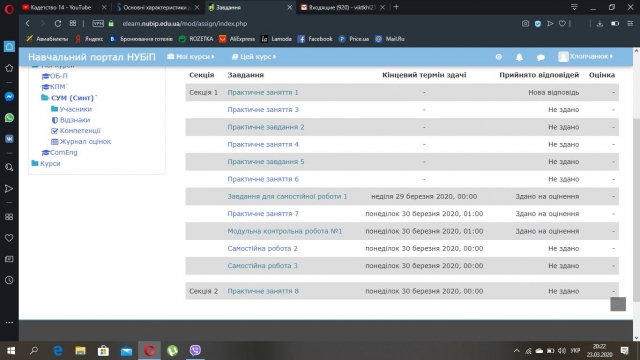Take a snapshot with the camera icon
The image size is (640, 360).
coord(525,24)
